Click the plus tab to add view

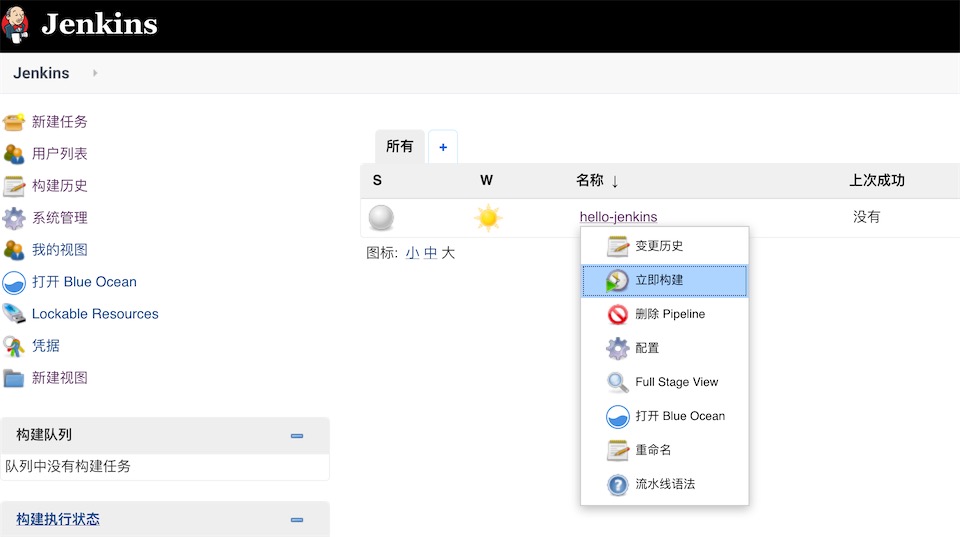point(443,147)
